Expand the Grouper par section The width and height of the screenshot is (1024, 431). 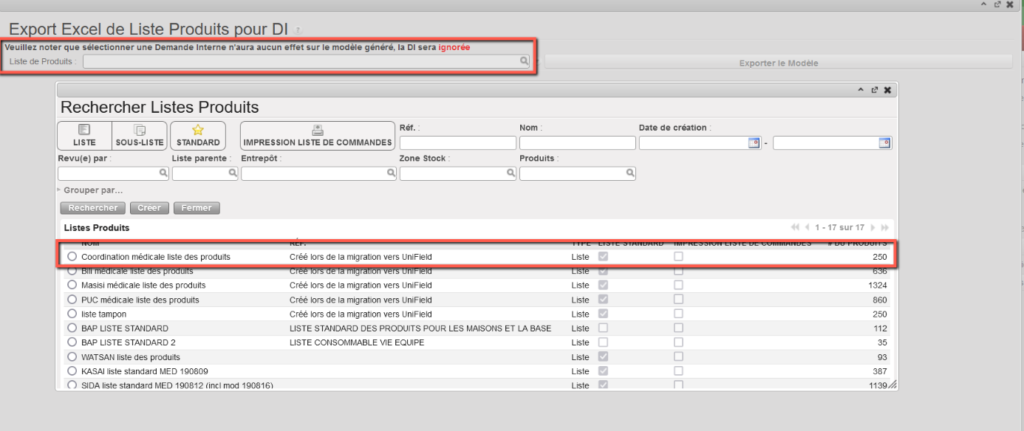point(92,189)
